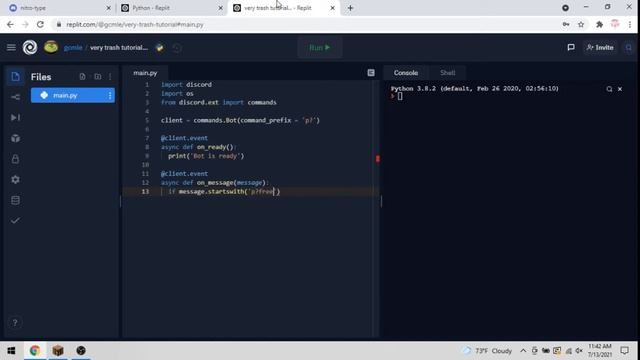The height and width of the screenshot is (360, 640).
Task: Bookmark this page with star icon
Action: tap(581, 24)
